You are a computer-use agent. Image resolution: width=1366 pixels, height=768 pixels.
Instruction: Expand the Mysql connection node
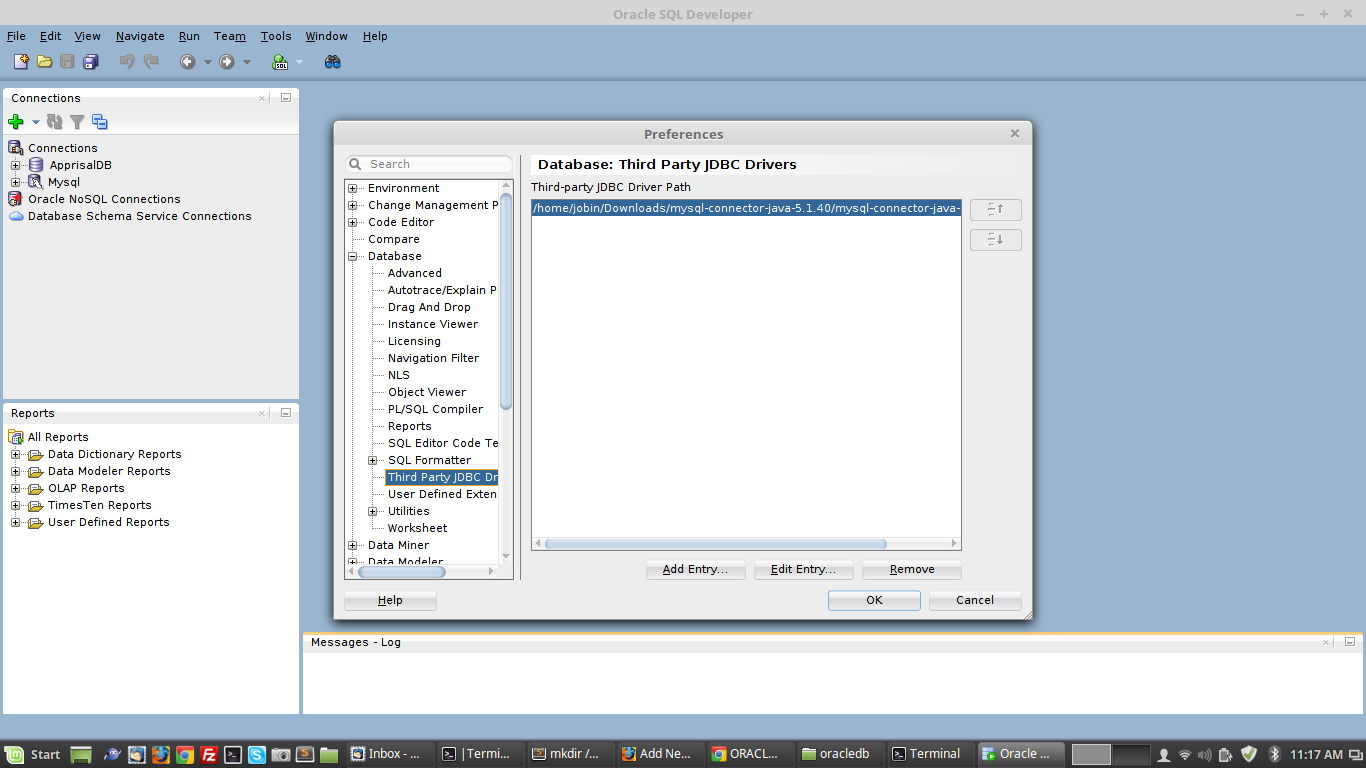(x=15, y=182)
